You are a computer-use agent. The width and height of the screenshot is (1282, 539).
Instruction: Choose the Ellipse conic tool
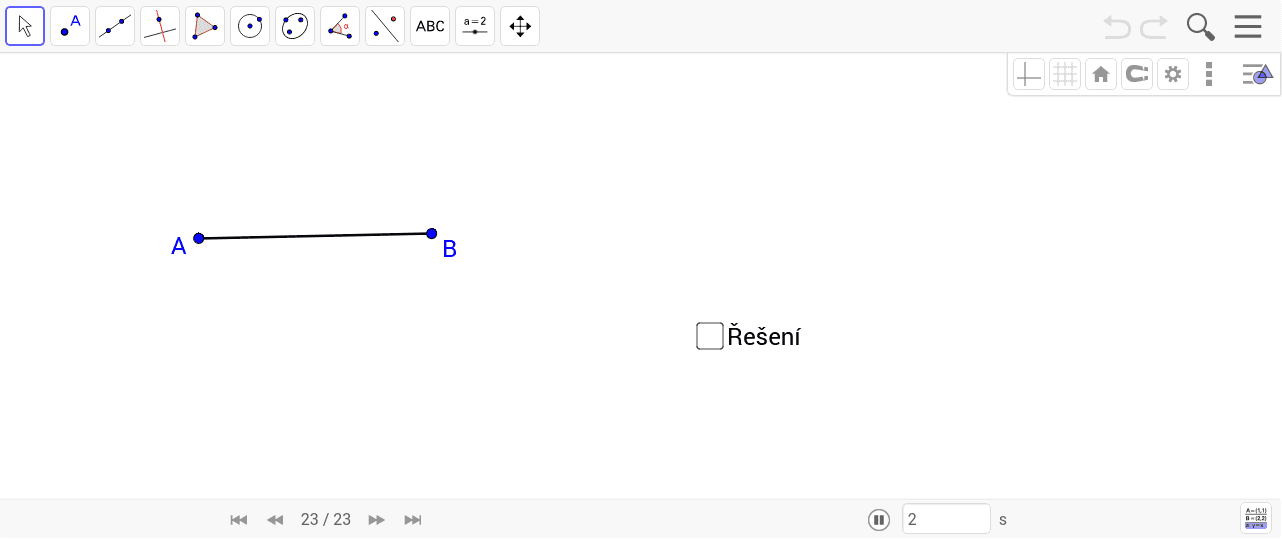click(x=295, y=26)
